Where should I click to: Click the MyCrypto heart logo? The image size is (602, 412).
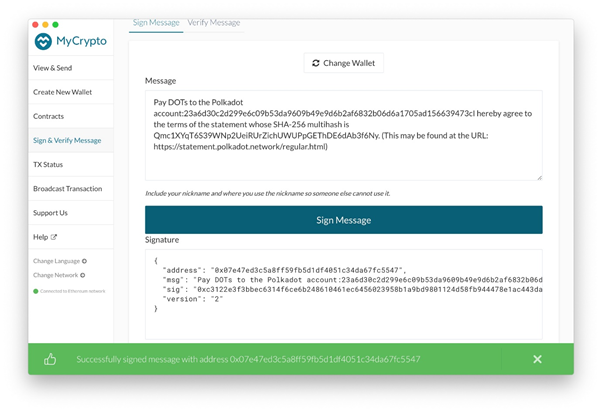(44, 42)
